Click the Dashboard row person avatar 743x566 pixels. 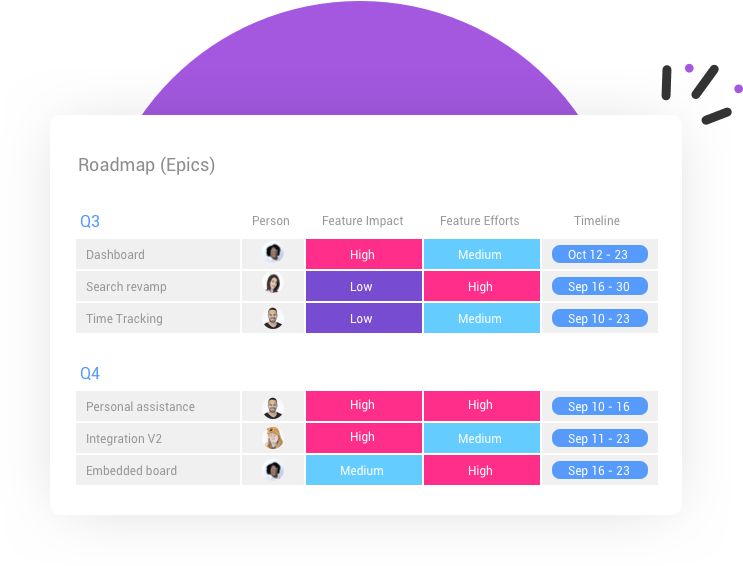pos(273,253)
